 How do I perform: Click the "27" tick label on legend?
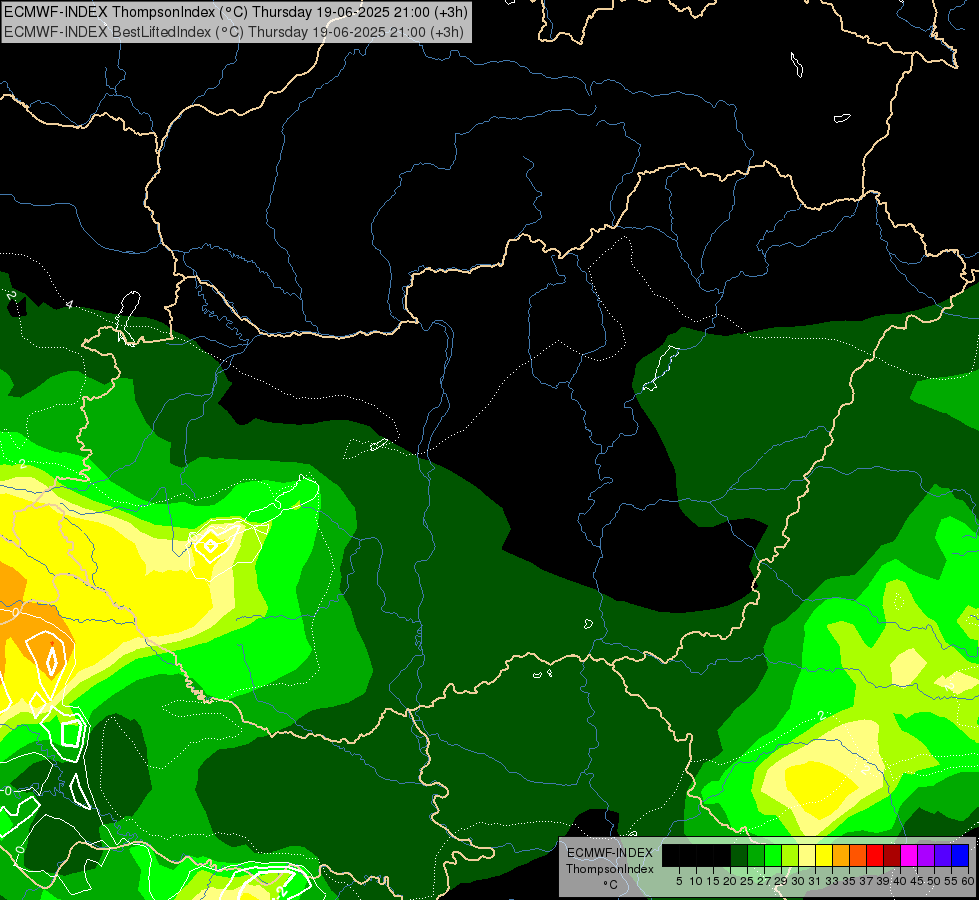coord(764,881)
